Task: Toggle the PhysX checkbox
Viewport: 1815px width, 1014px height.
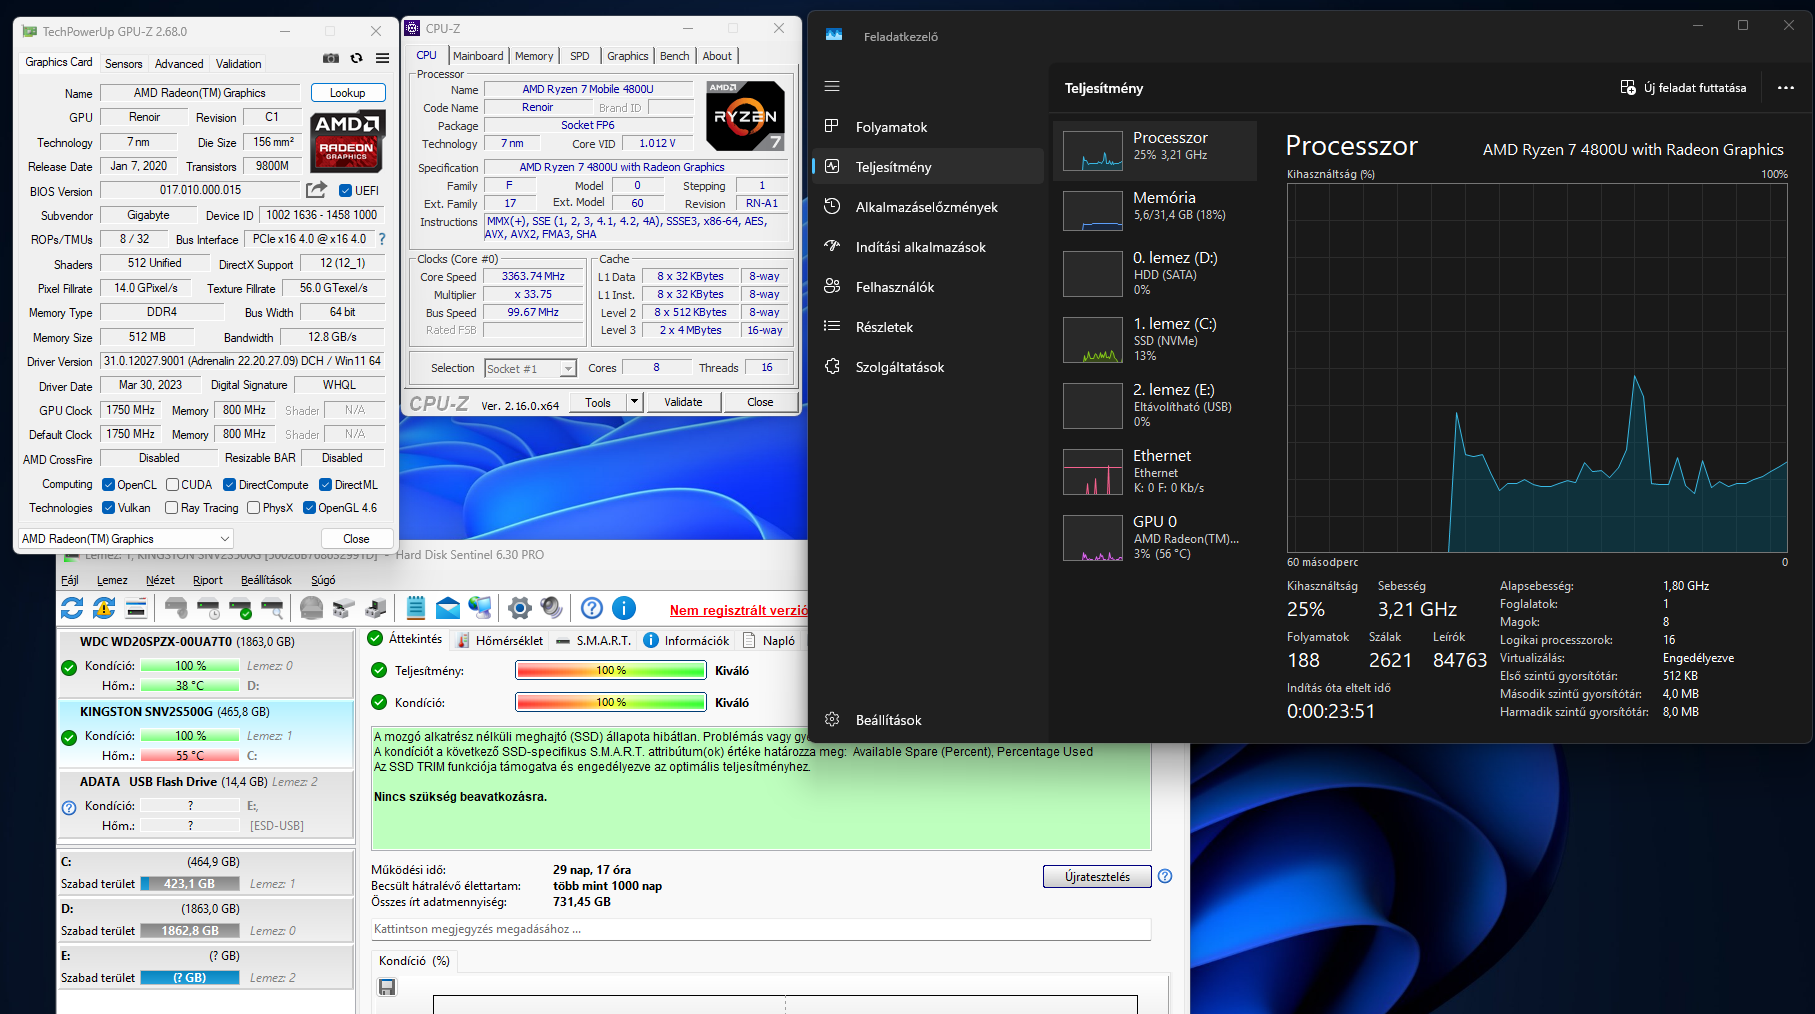Action: point(253,508)
